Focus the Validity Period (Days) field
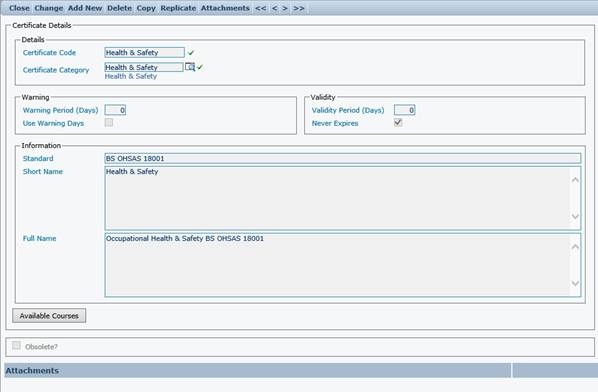 pos(405,110)
